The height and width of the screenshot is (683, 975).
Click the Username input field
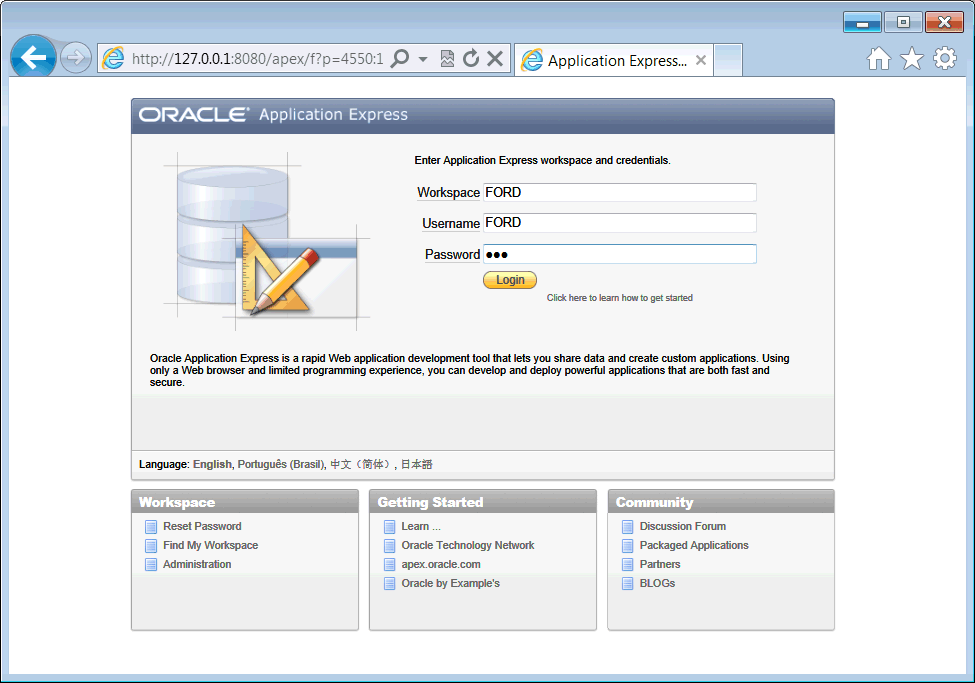619,223
